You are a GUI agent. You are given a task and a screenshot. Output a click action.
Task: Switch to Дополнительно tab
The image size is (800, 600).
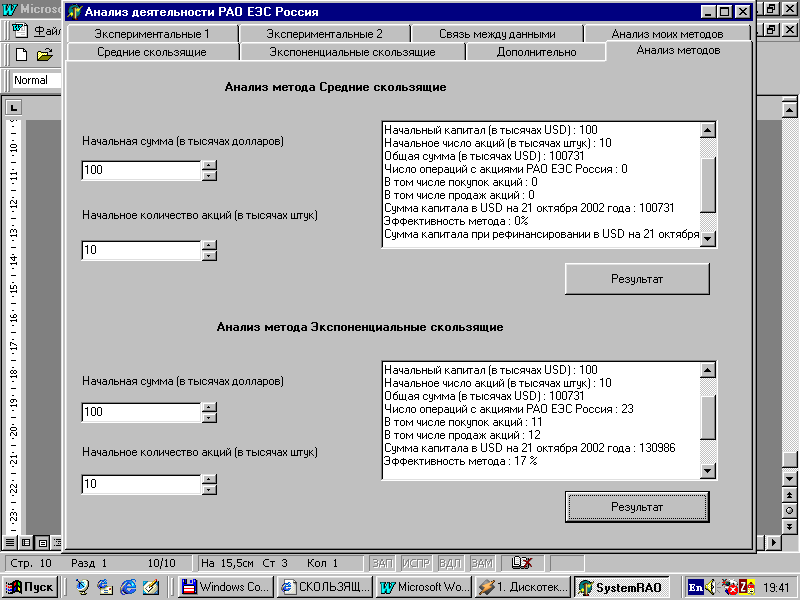click(536, 52)
